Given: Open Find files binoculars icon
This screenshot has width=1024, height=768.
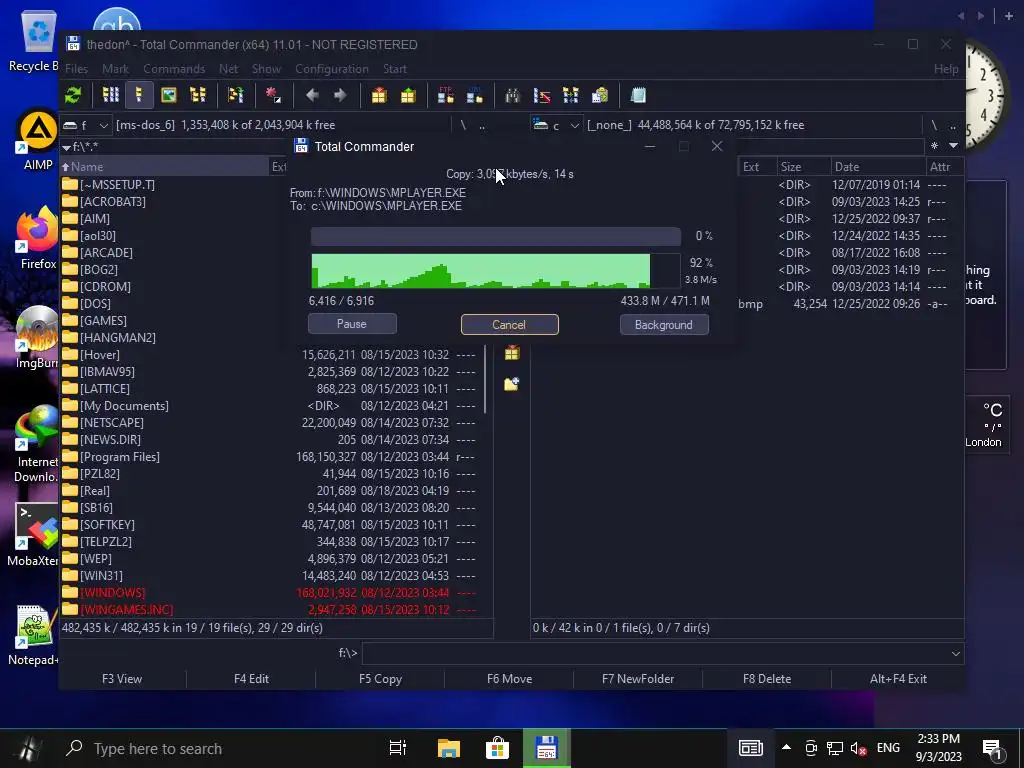Looking at the screenshot, I should 513,95.
